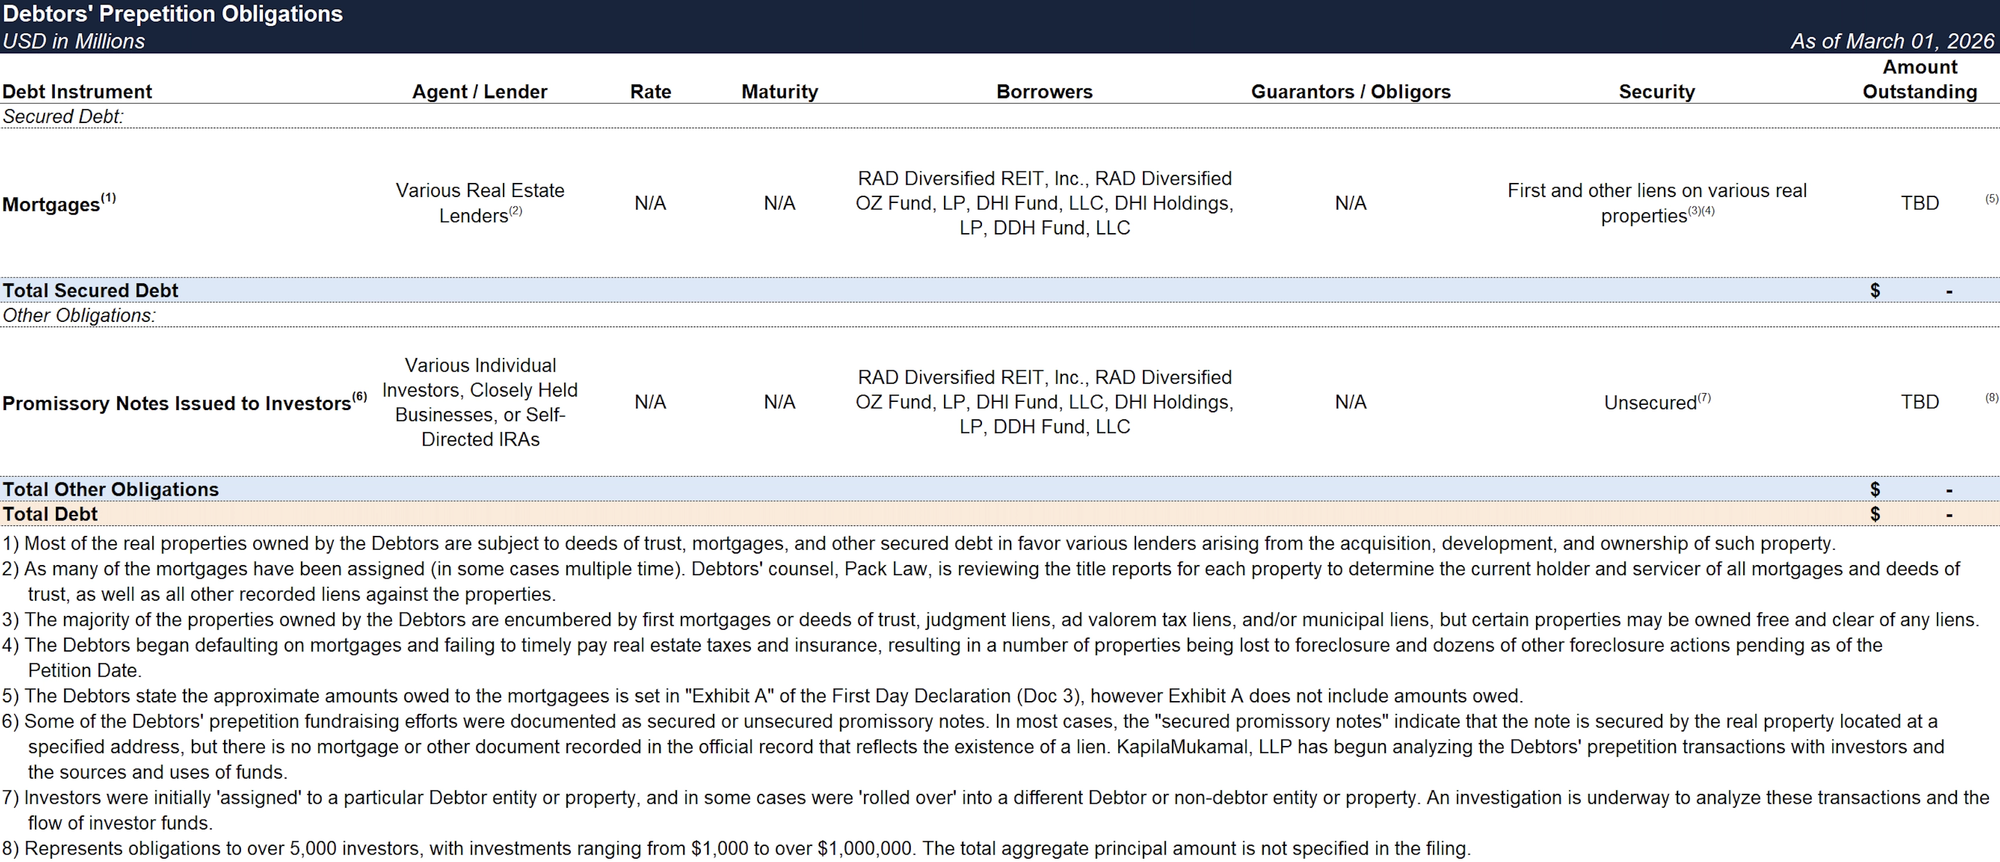Click footnote marker (5) beside Mortgages amount
This screenshot has height=862, width=2000.
click(x=1991, y=199)
